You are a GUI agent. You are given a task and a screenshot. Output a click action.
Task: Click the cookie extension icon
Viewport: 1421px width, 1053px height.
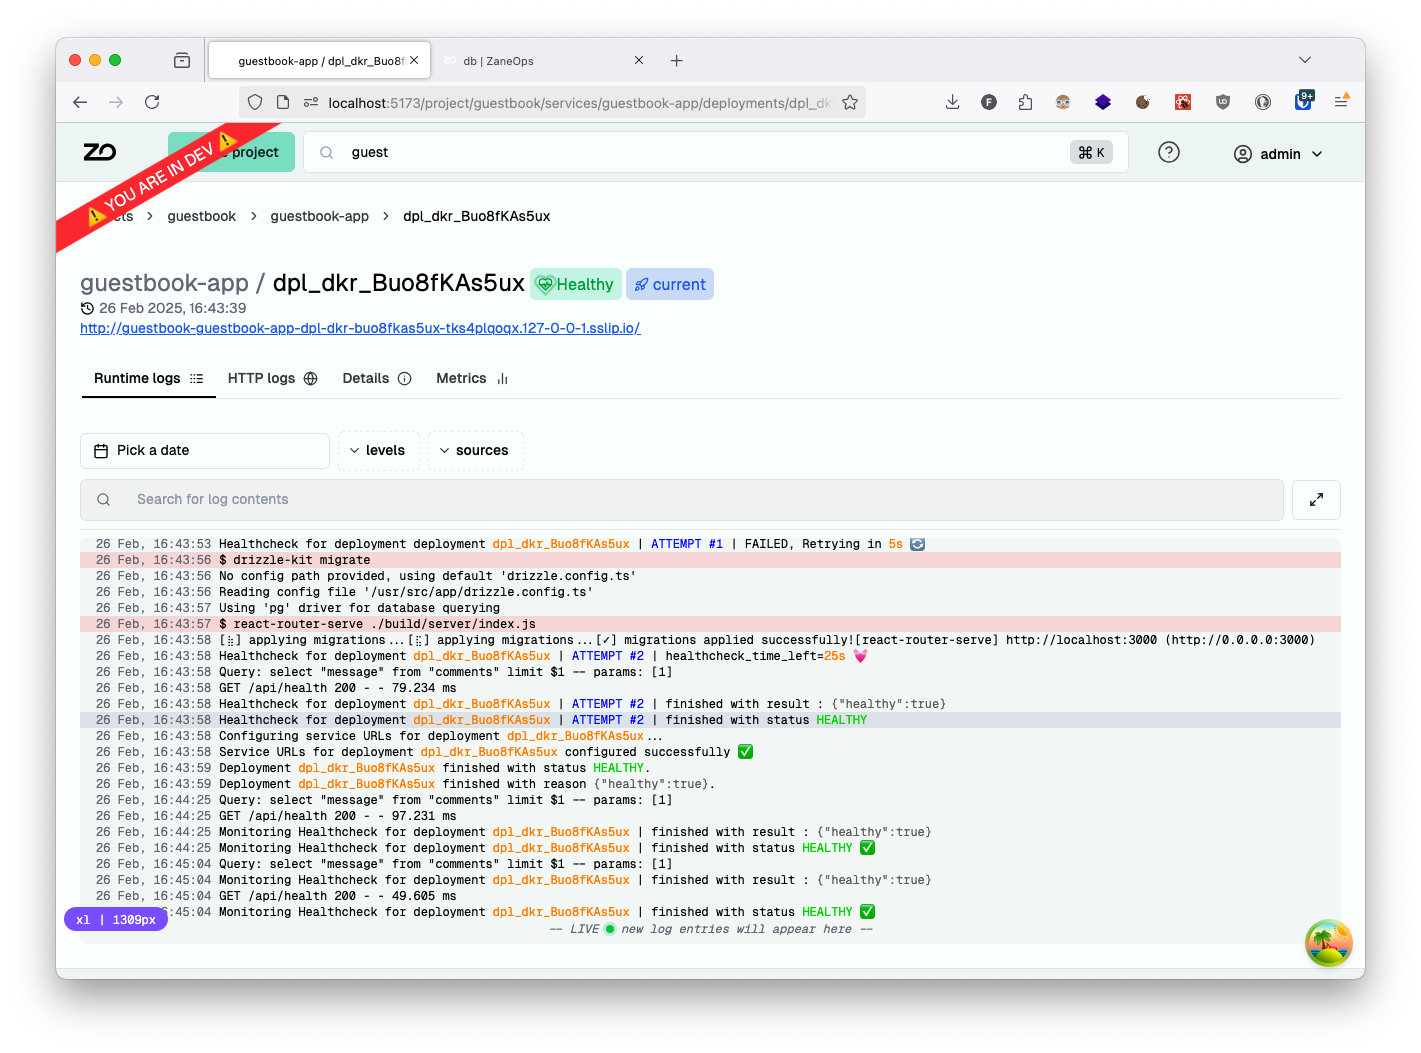[x=1142, y=102]
